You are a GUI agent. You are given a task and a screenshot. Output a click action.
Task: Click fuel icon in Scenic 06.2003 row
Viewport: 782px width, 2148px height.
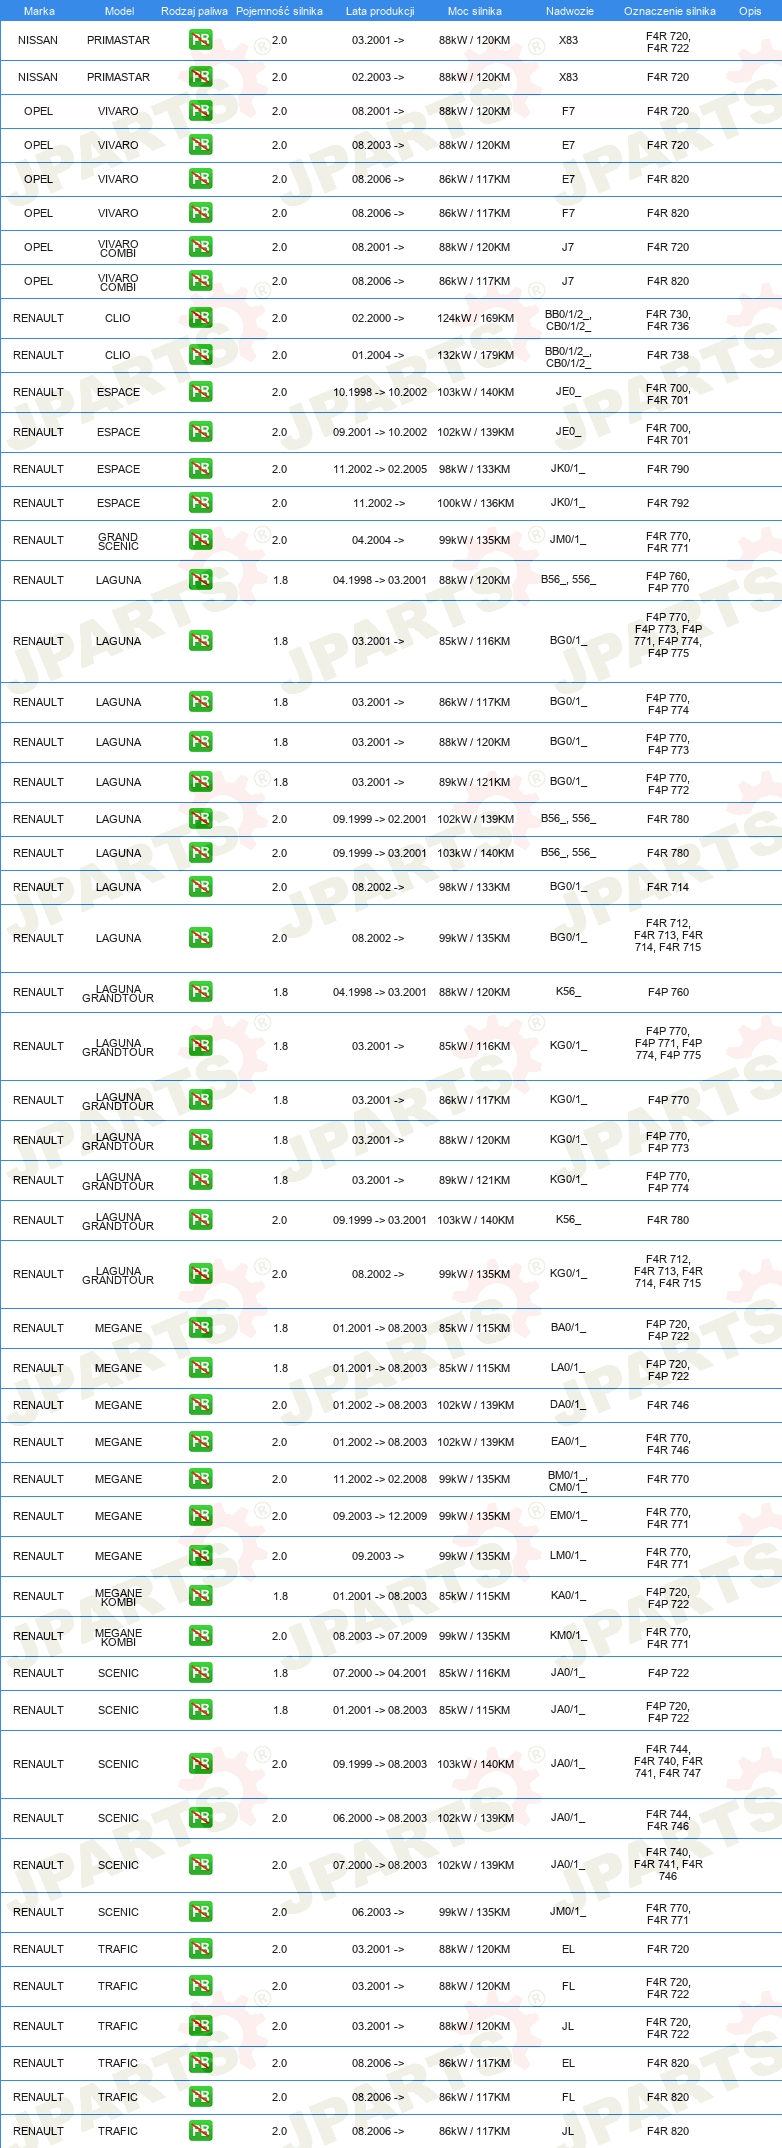pos(200,1912)
